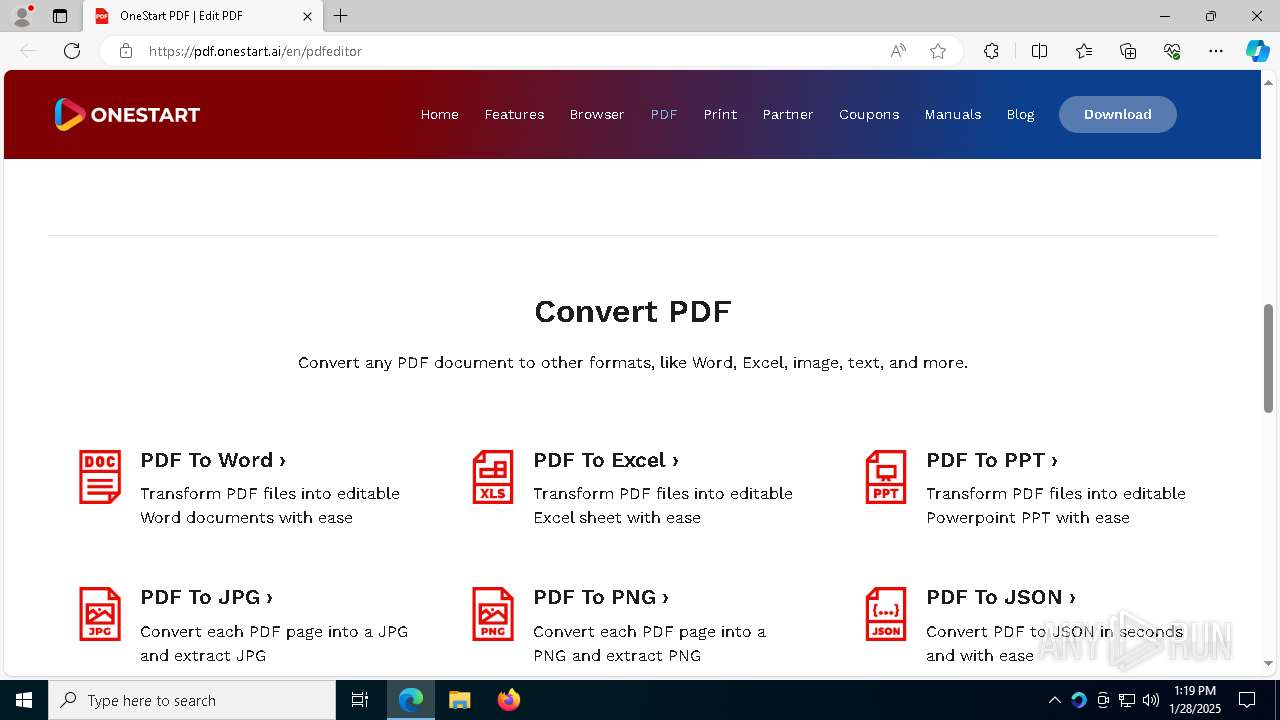Screen dimensions: 1280x720
Task: Open Task View on the taskbar
Action: 360,700
